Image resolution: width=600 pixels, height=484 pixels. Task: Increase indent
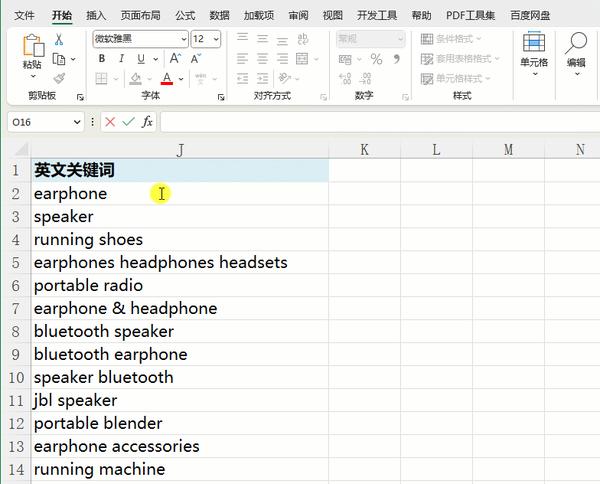click(262, 78)
